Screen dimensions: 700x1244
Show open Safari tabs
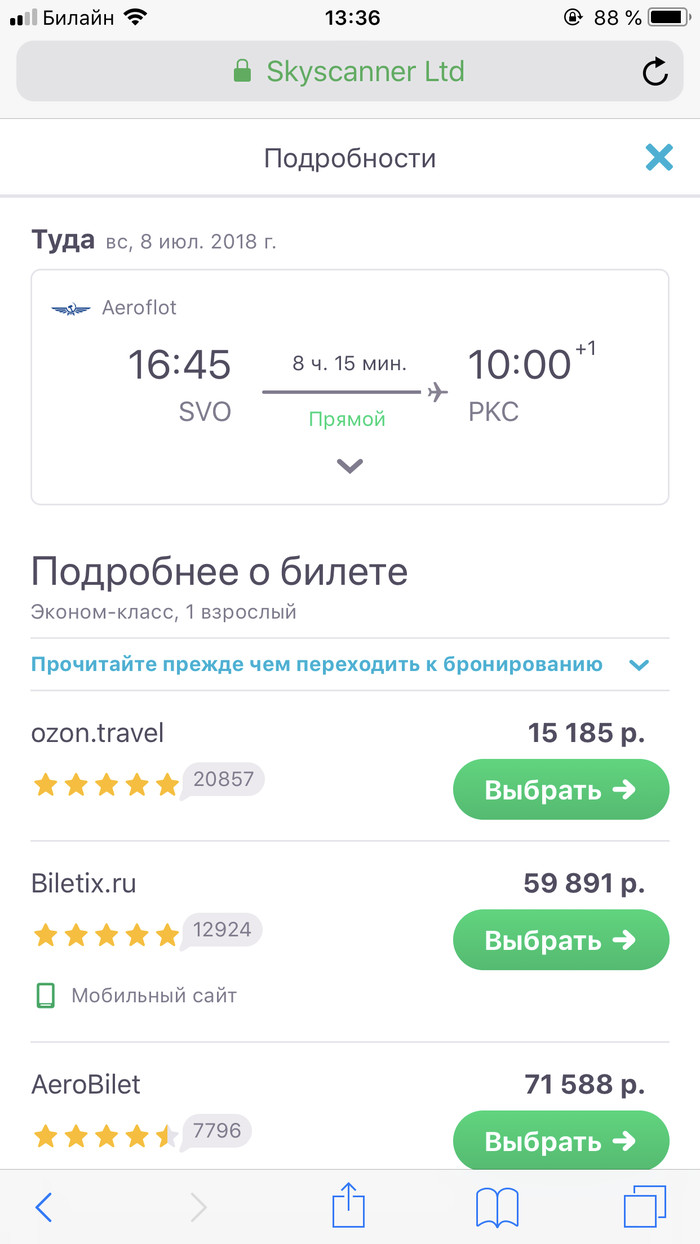(x=644, y=1208)
